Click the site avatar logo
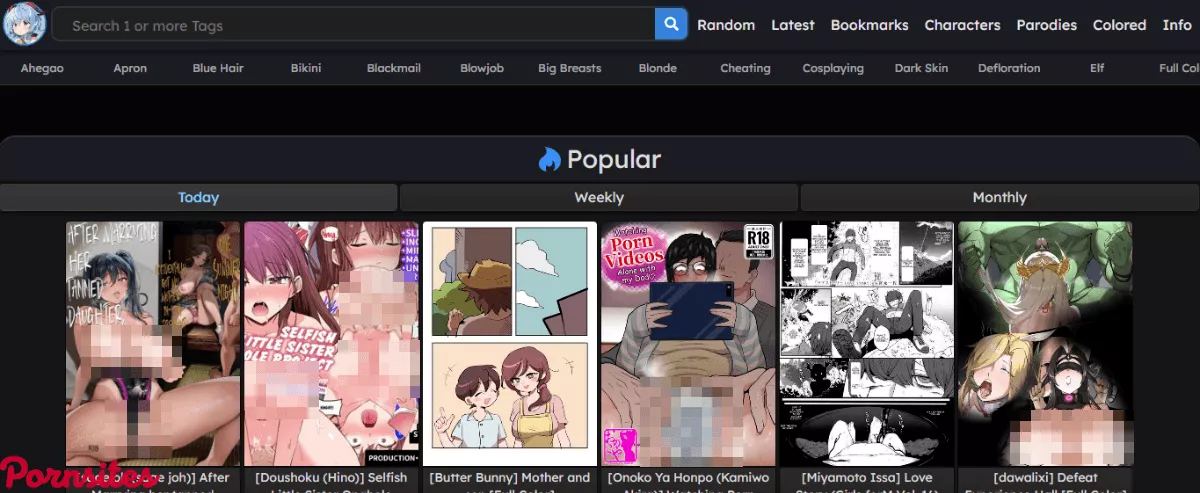The height and width of the screenshot is (493, 1200). [x=24, y=24]
